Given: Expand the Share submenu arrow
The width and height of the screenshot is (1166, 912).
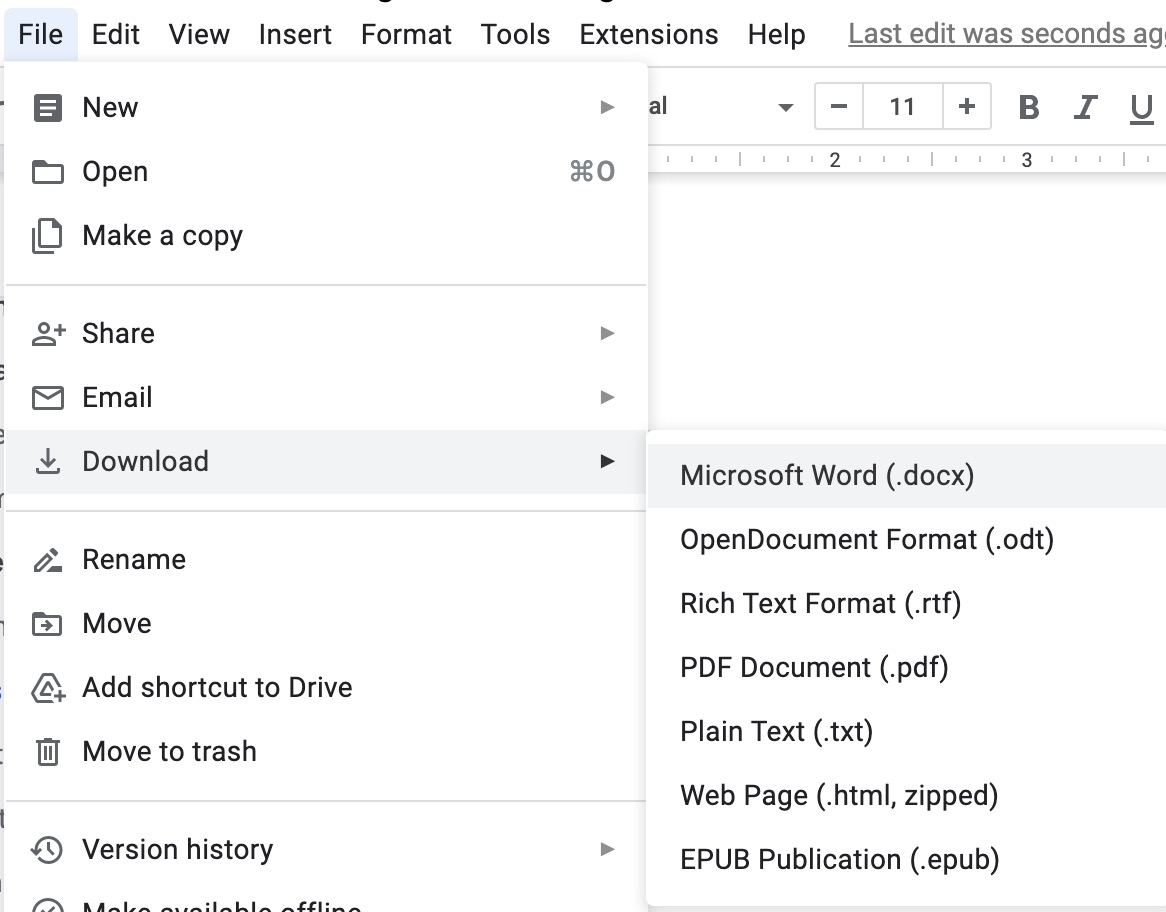Looking at the screenshot, I should pos(608,332).
